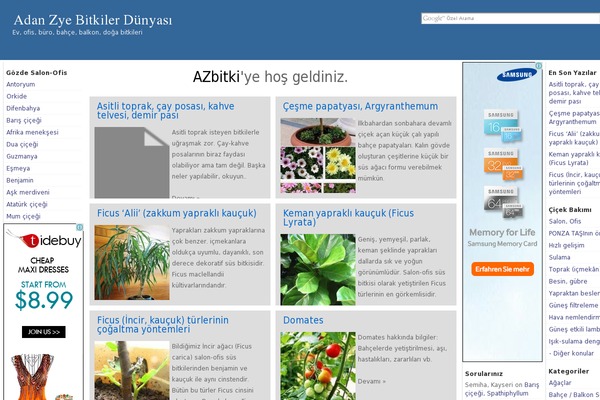Select Afrika menekşesi link

click(x=32, y=132)
